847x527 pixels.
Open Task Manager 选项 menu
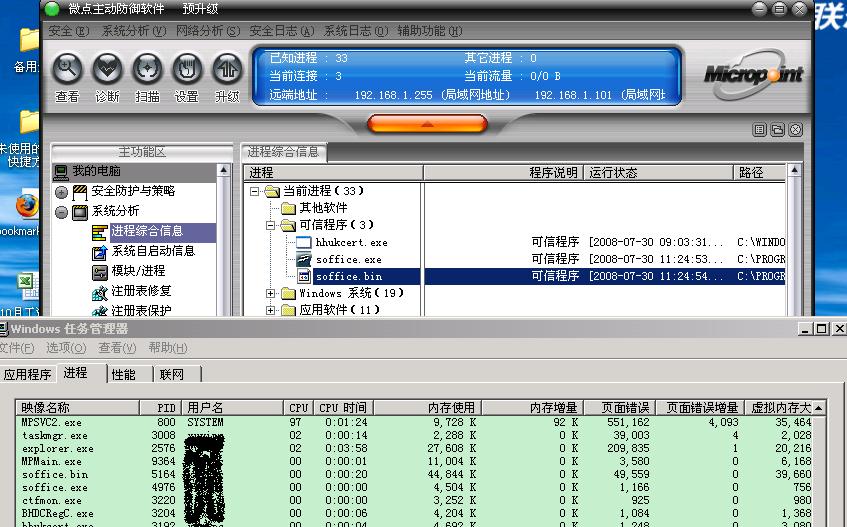pyautogui.click(x=66, y=348)
